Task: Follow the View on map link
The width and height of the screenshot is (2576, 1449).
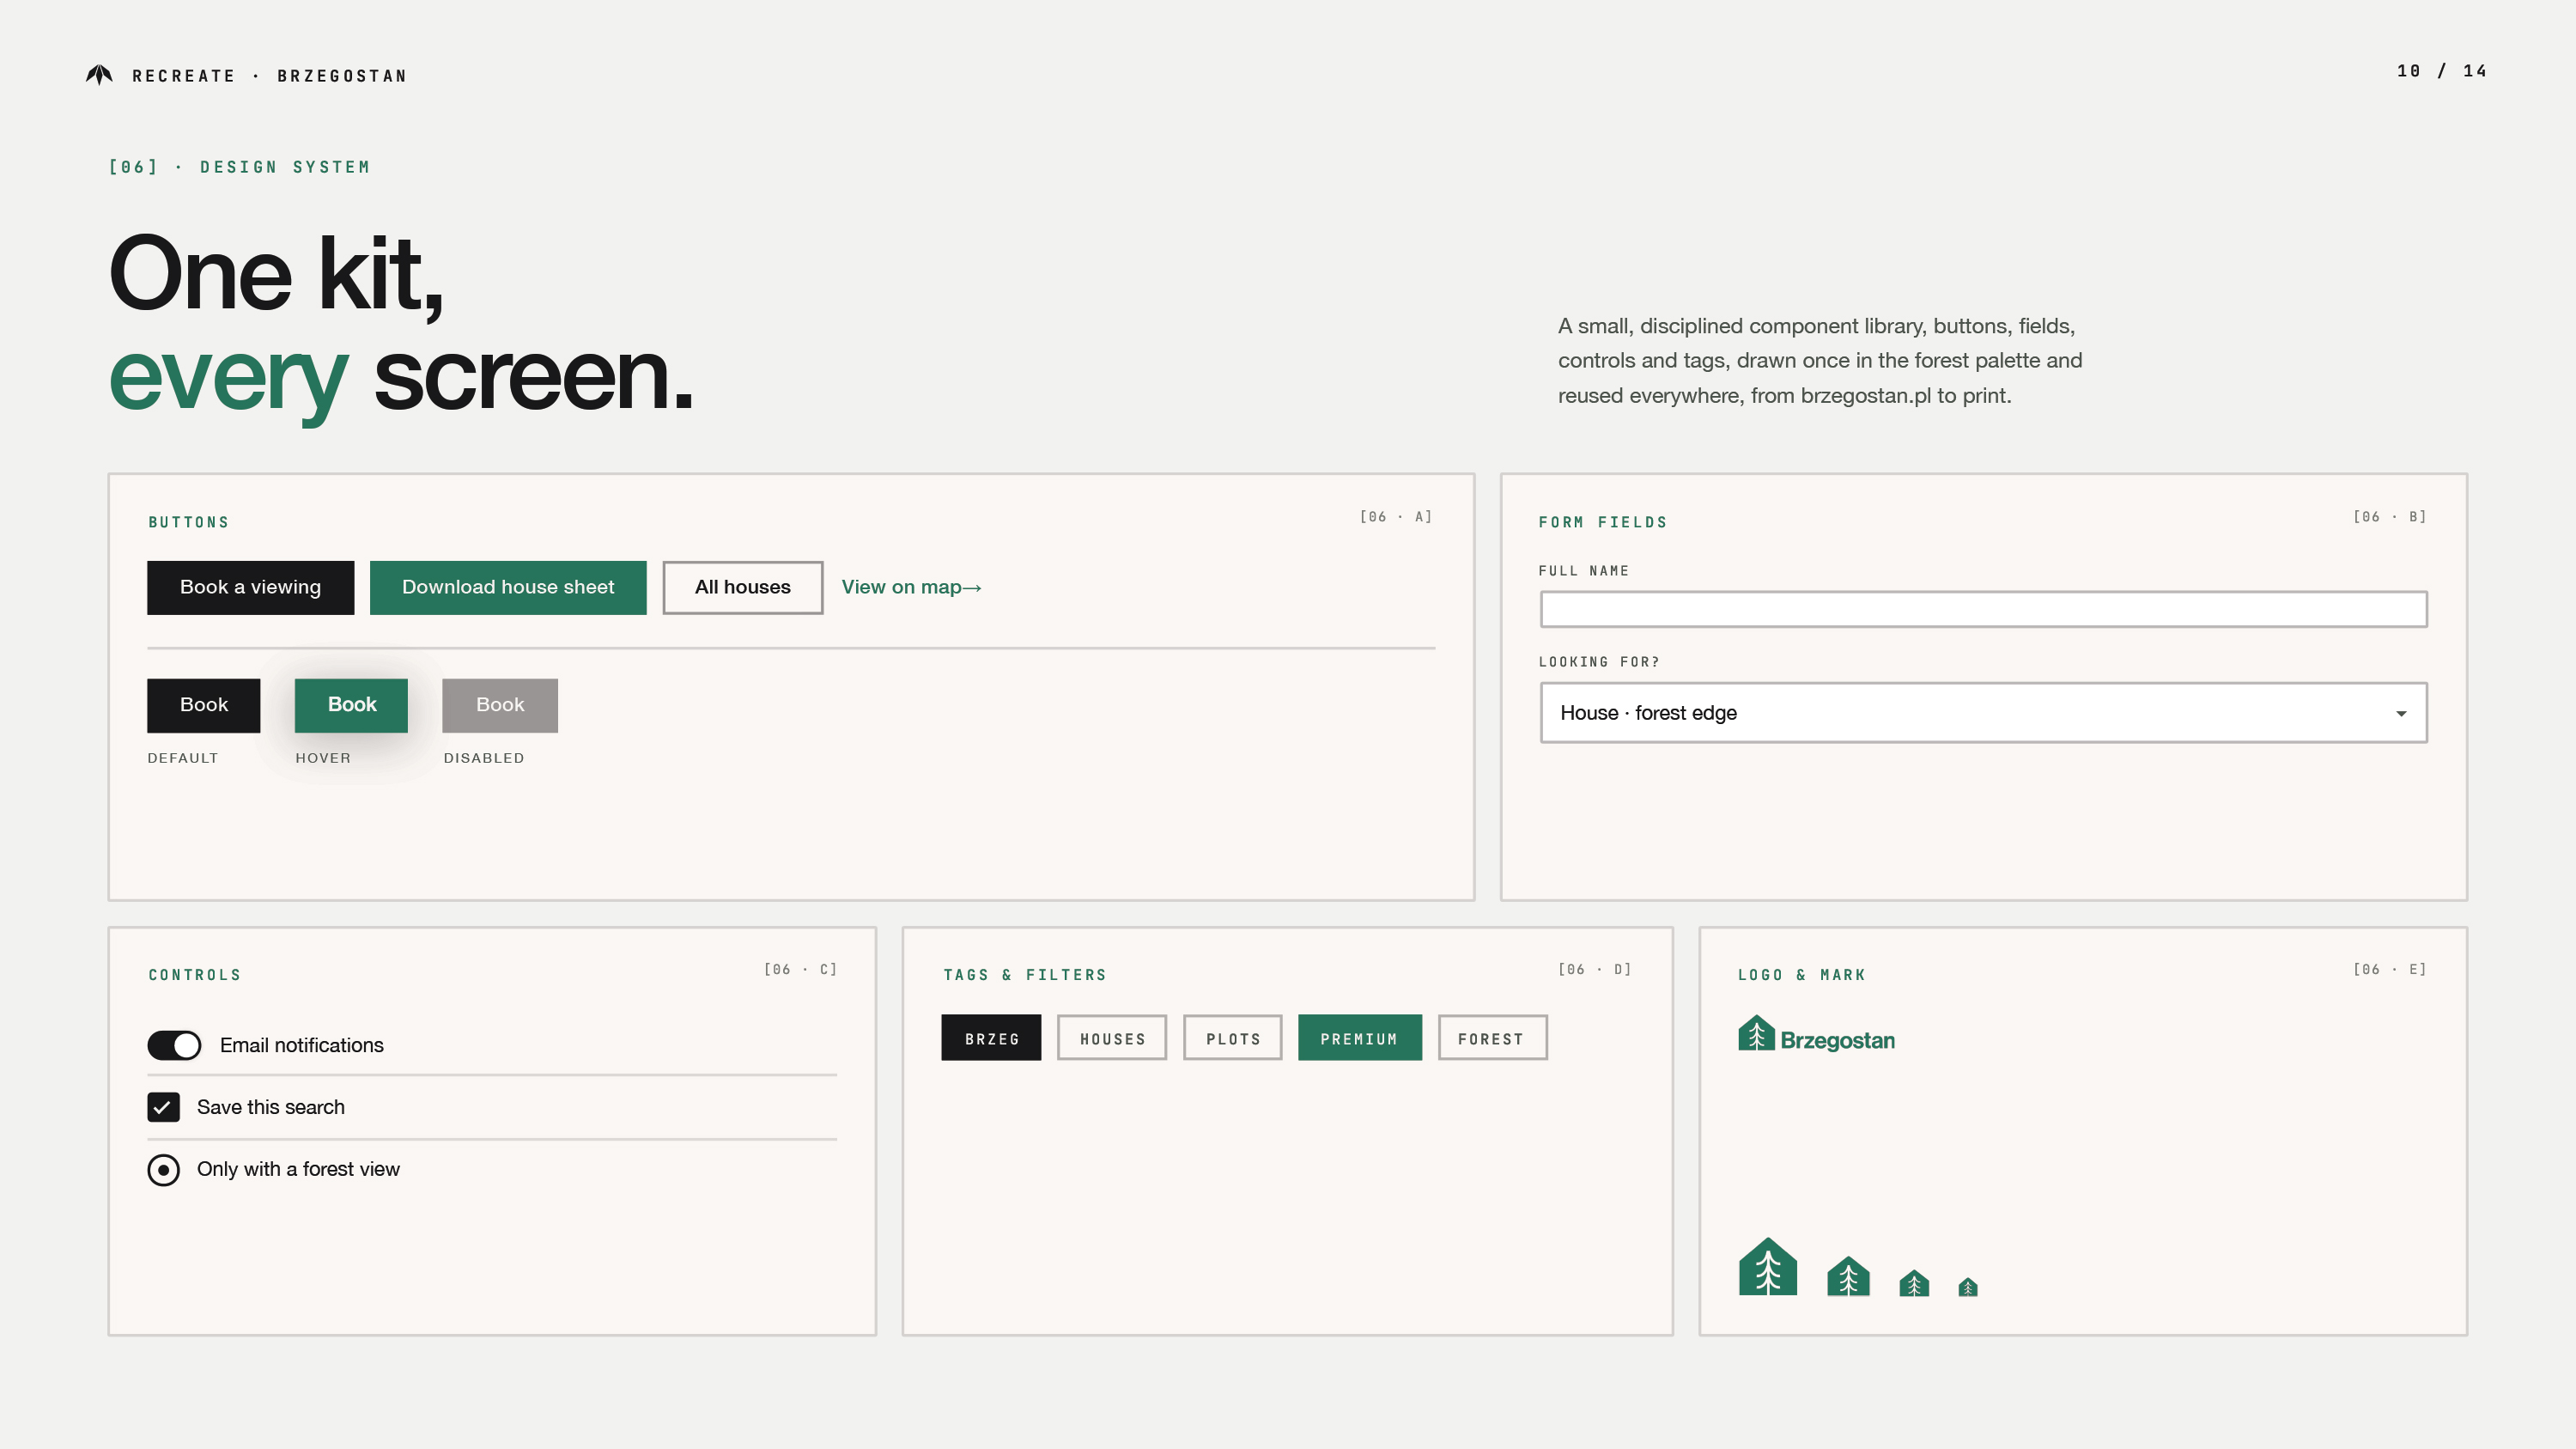Action: [911, 587]
